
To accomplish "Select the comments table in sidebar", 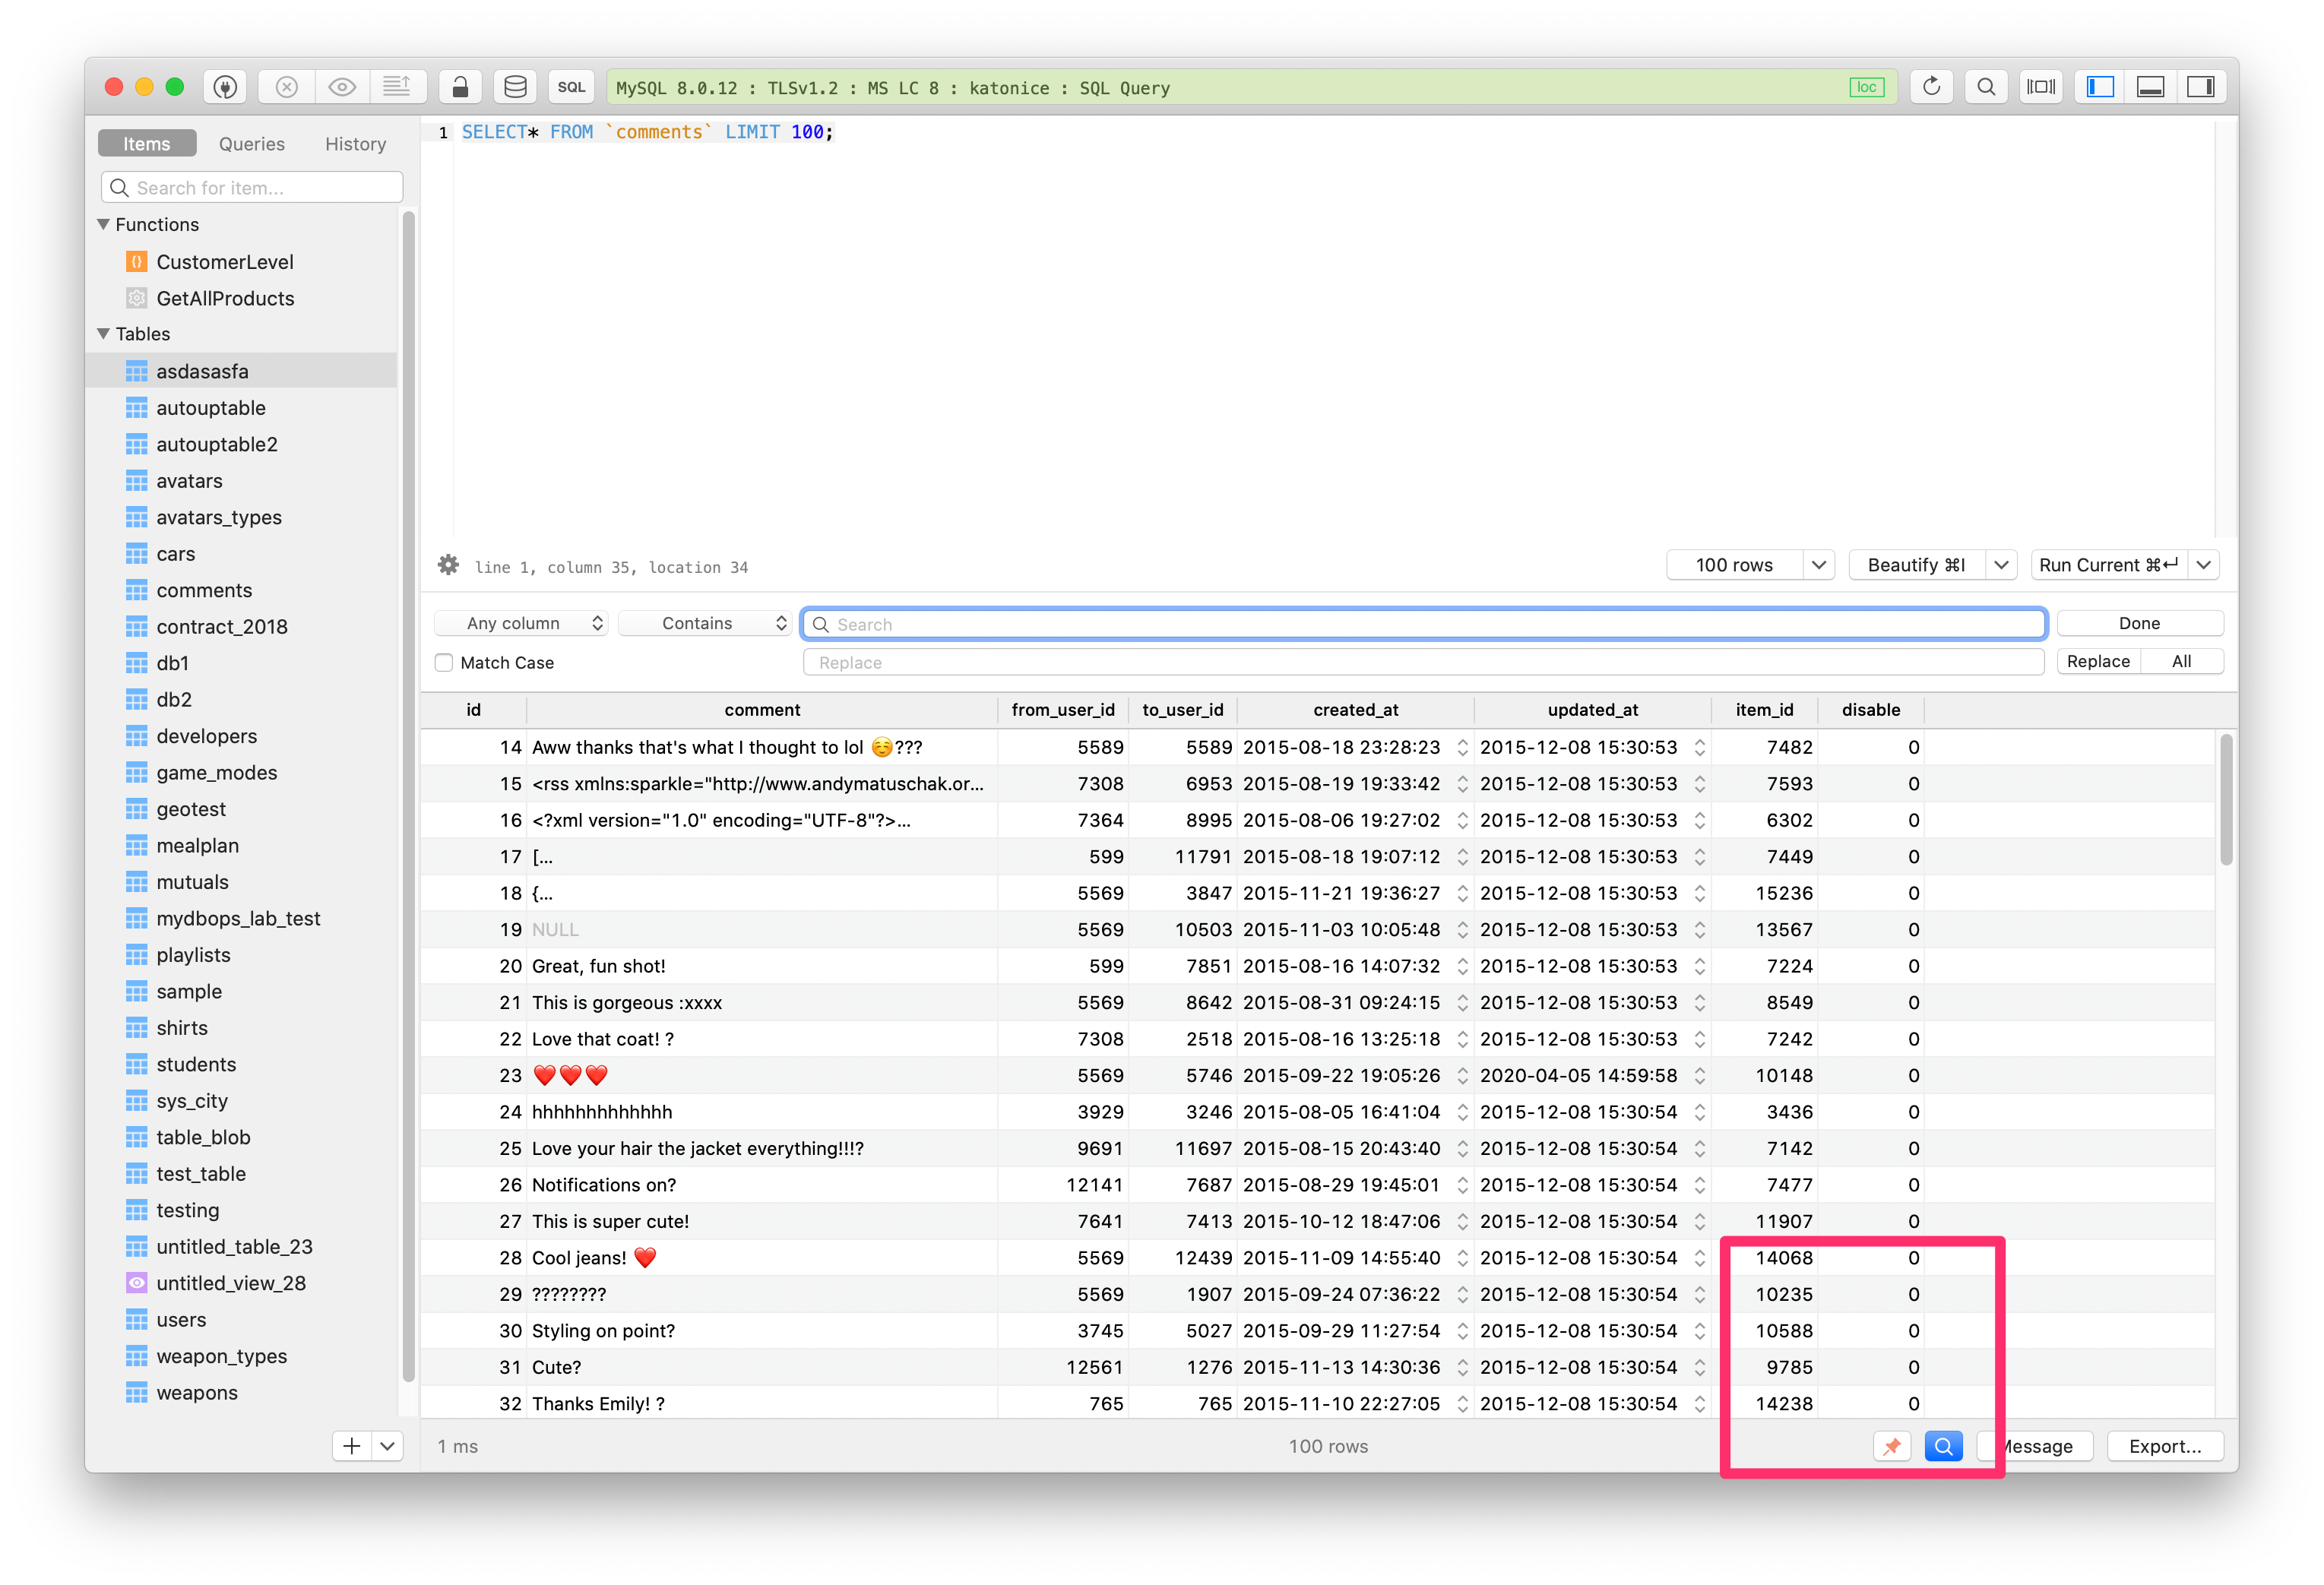I will [203, 590].
